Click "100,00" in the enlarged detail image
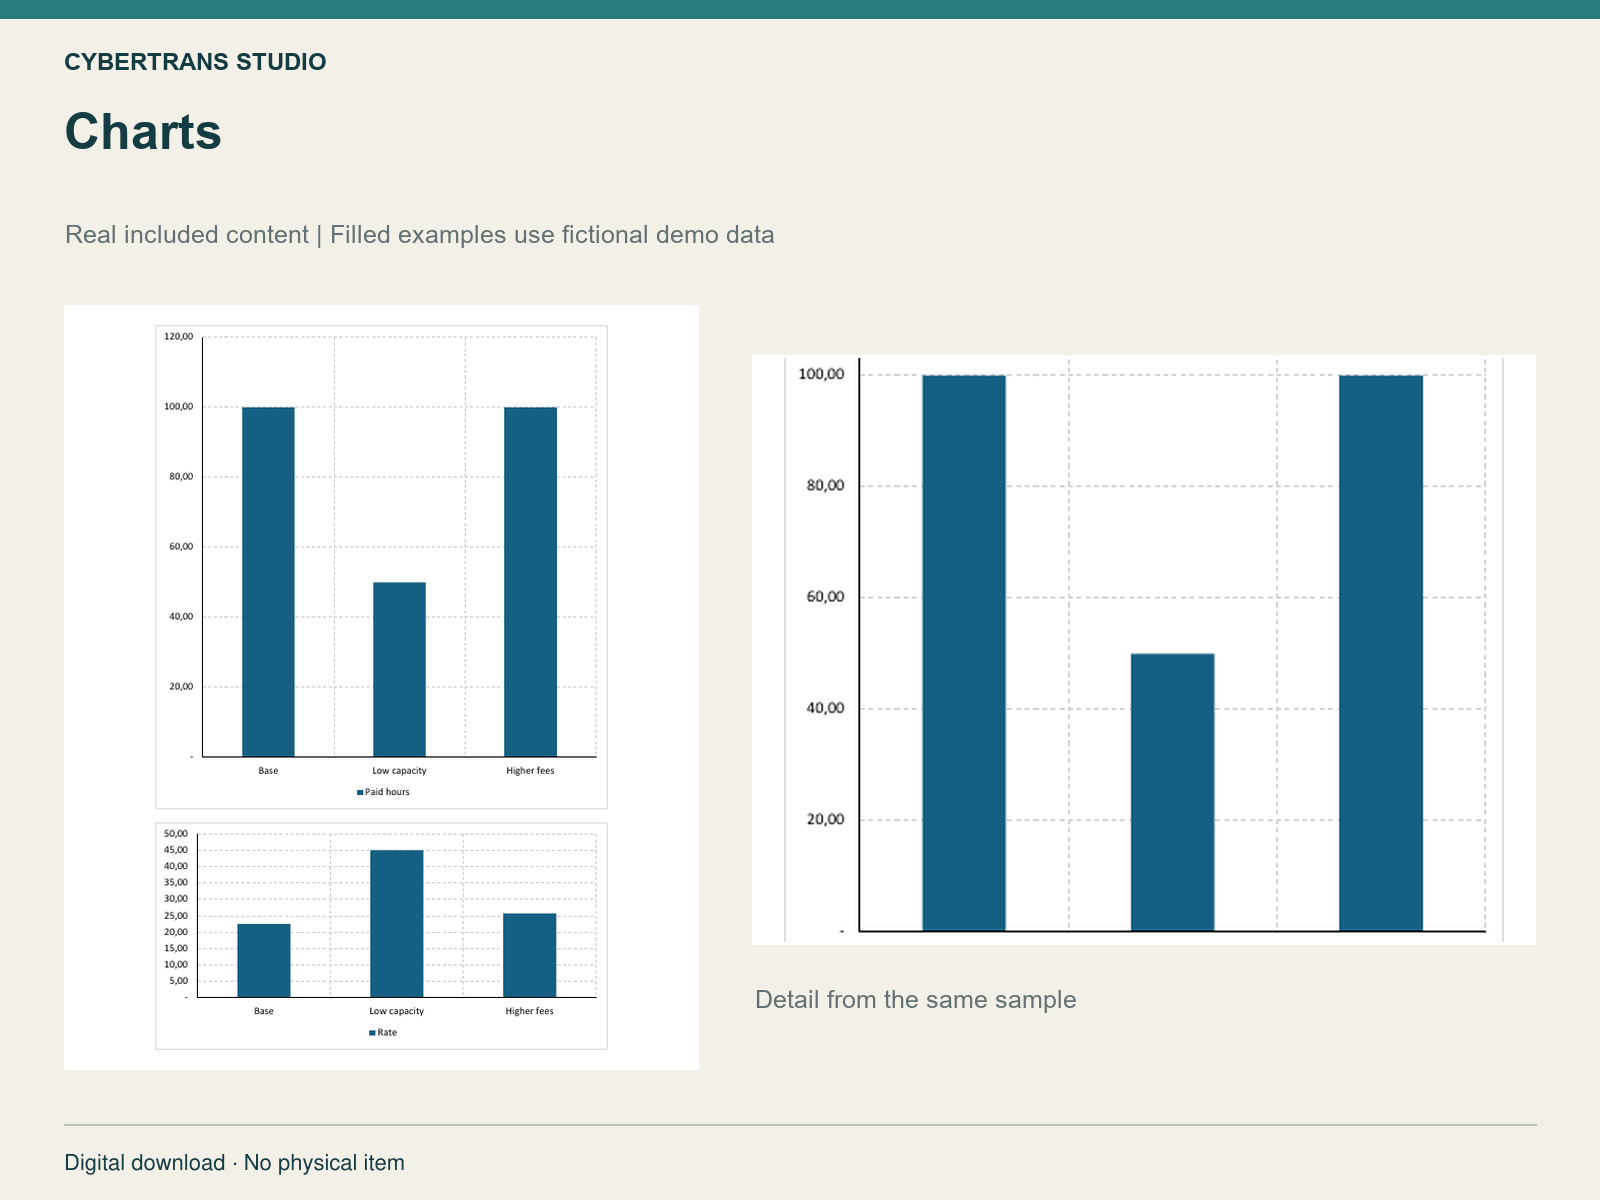 (x=822, y=375)
